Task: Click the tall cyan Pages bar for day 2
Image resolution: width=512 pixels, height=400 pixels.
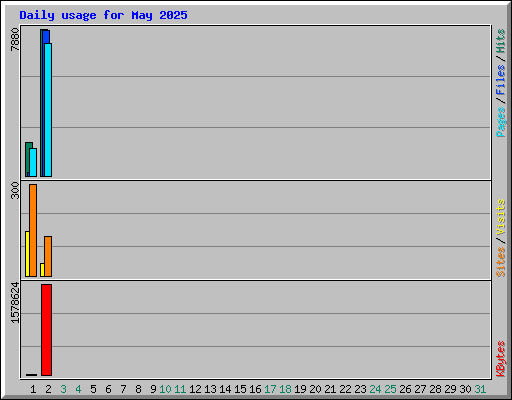Action: (x=48, y=110)
